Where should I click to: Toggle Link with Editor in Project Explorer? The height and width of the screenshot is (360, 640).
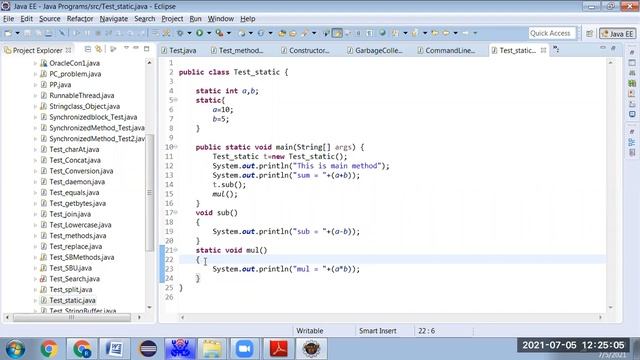click(98, 49)
